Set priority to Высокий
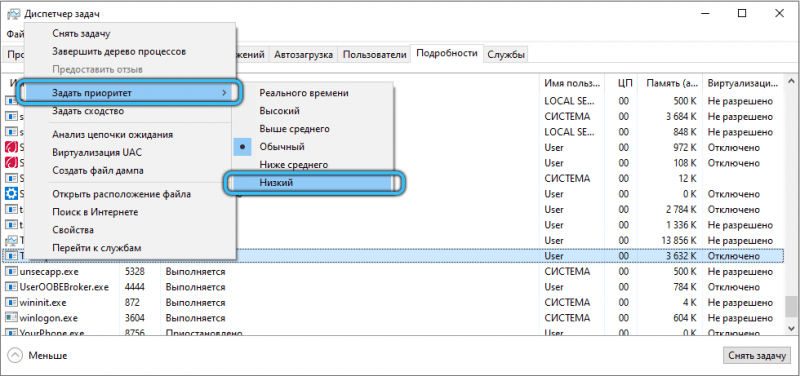Image resolution: width=800 pixels, height=376 pixels. tap(279, 111)
